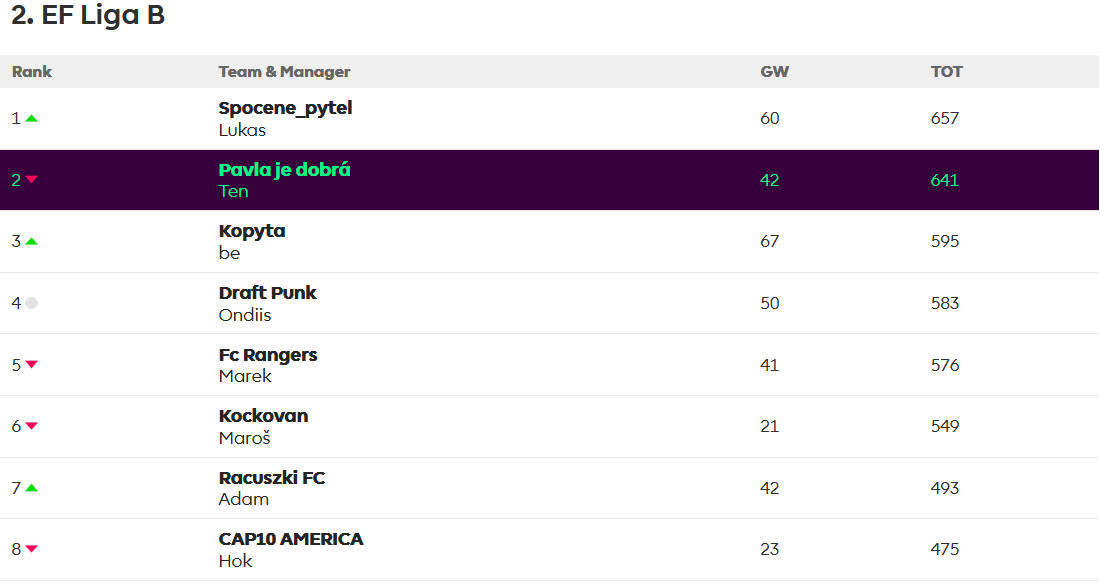Screen dimensions: 1100x588
Task: Open Racuszki FC team page
Action: tap(272, 478)
